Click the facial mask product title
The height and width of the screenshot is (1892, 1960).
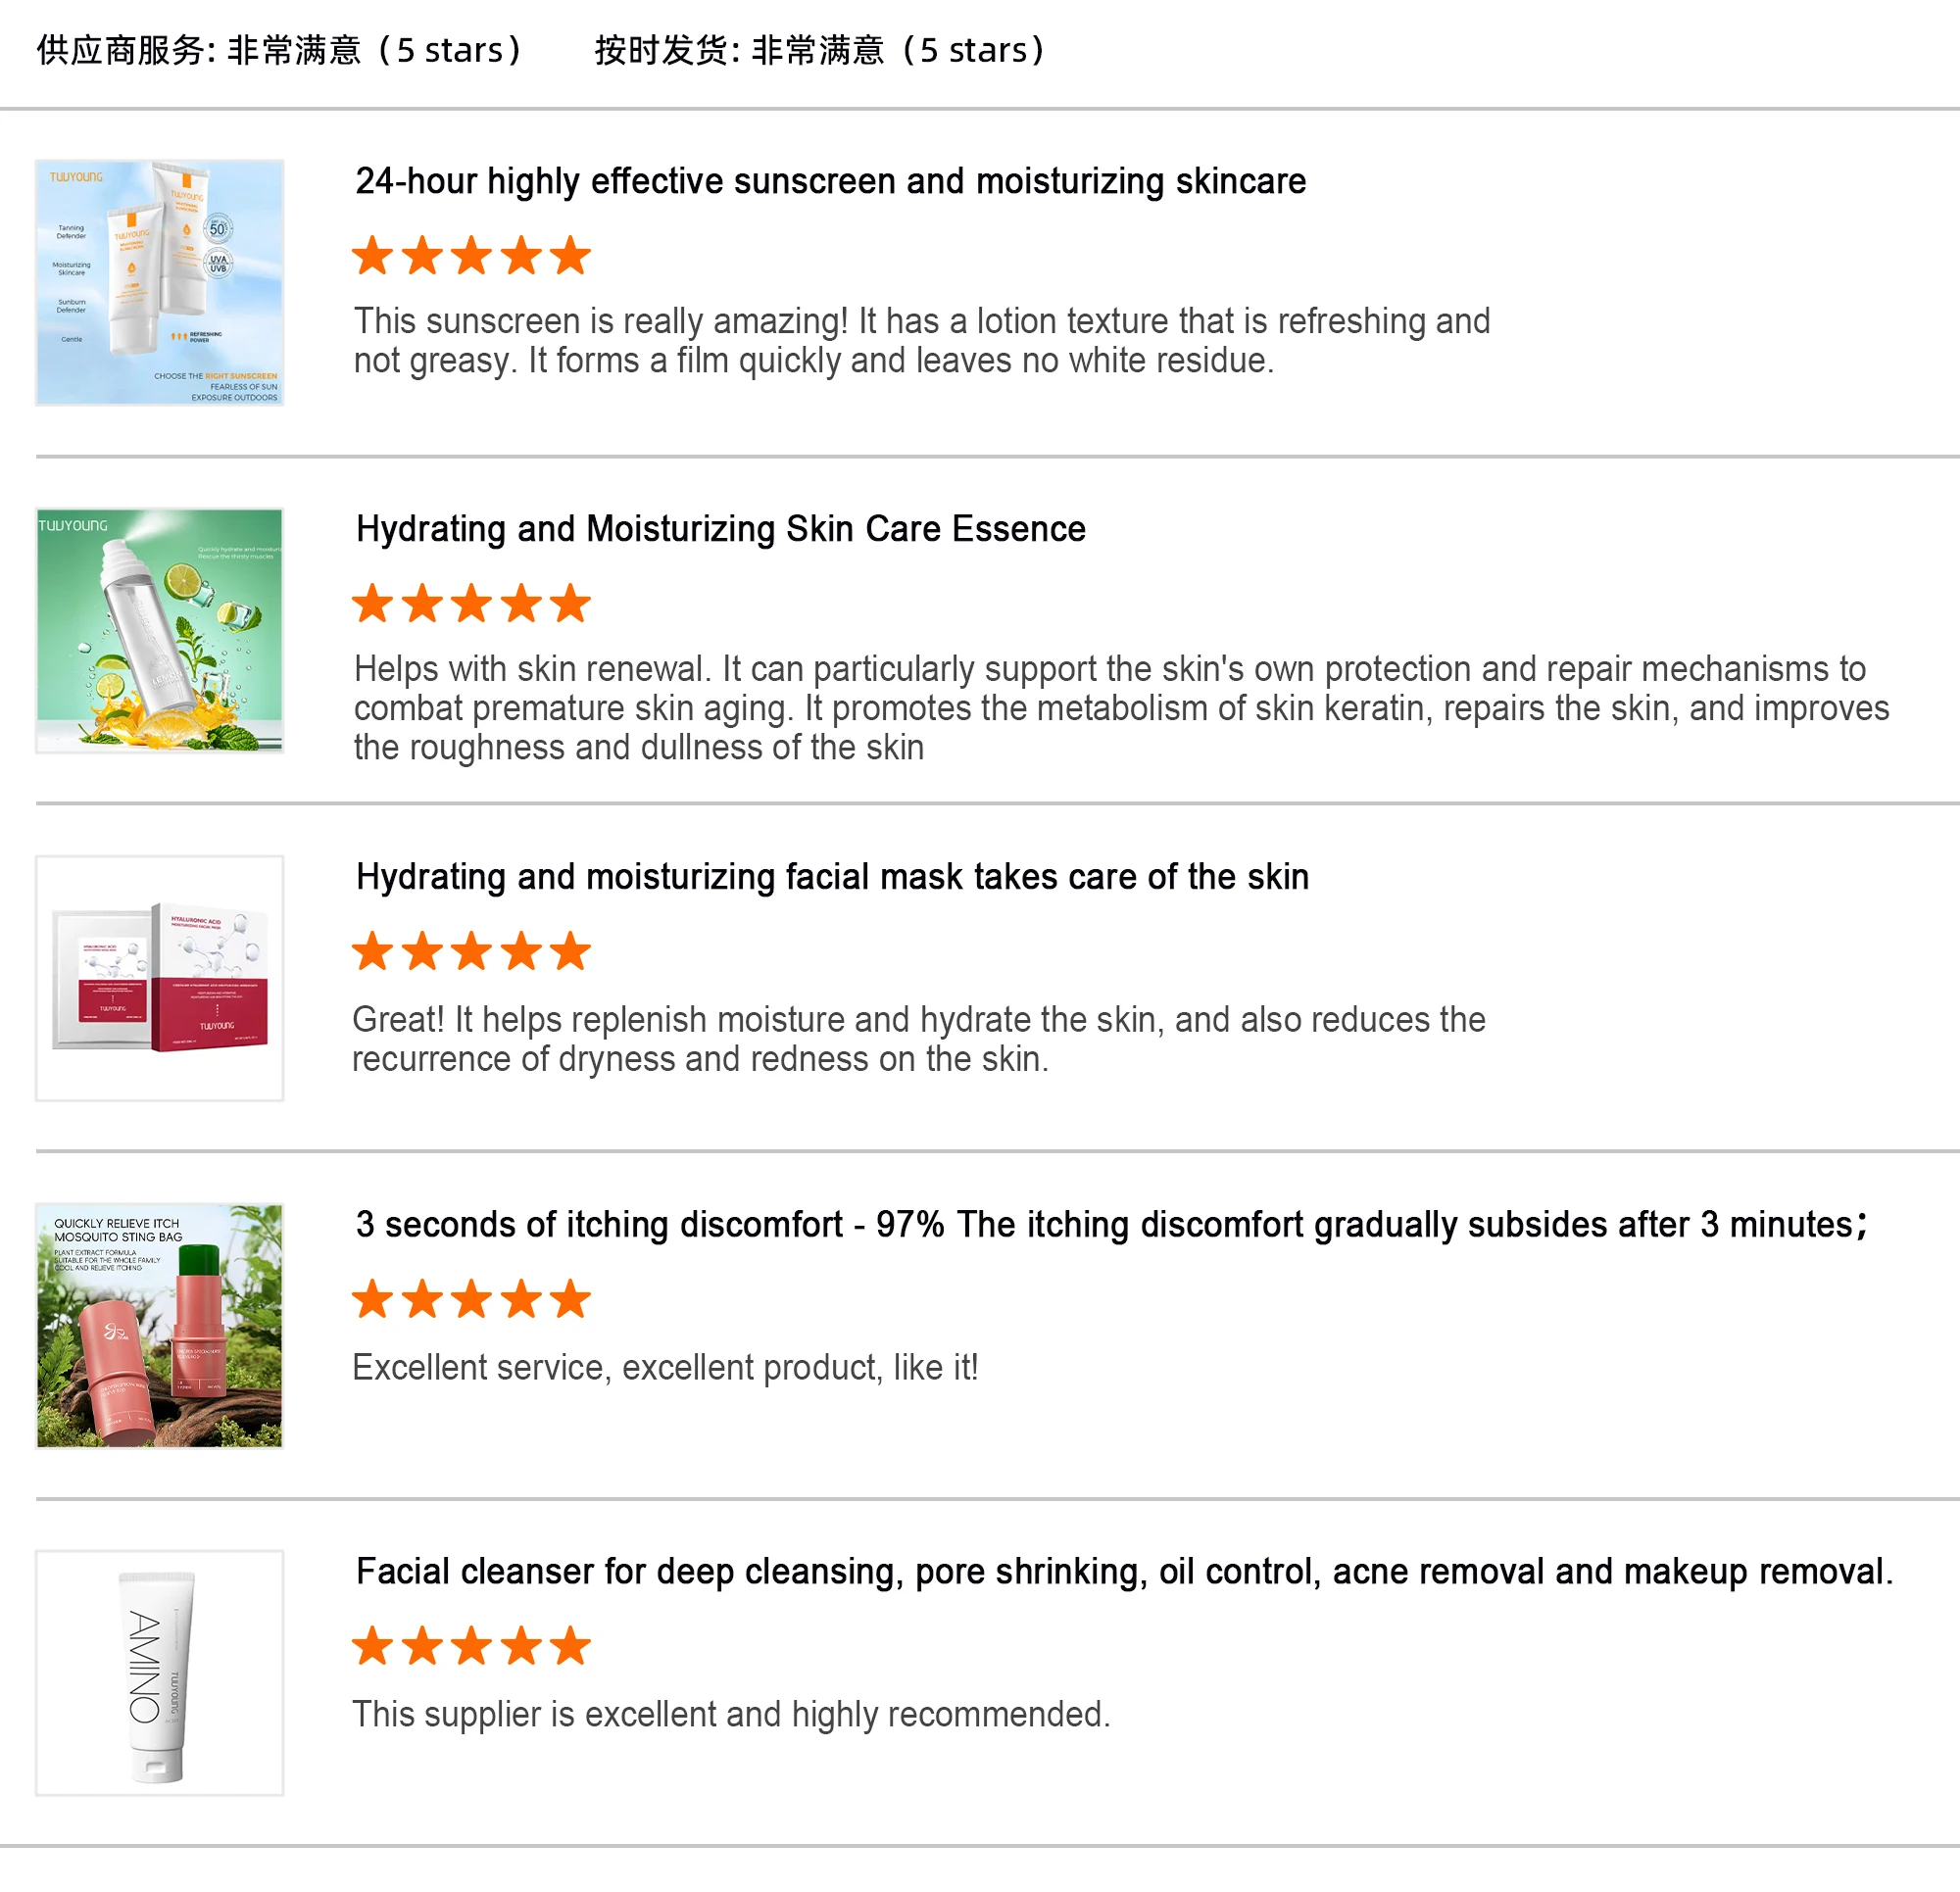pyautogui.click(x=833, y=877)
